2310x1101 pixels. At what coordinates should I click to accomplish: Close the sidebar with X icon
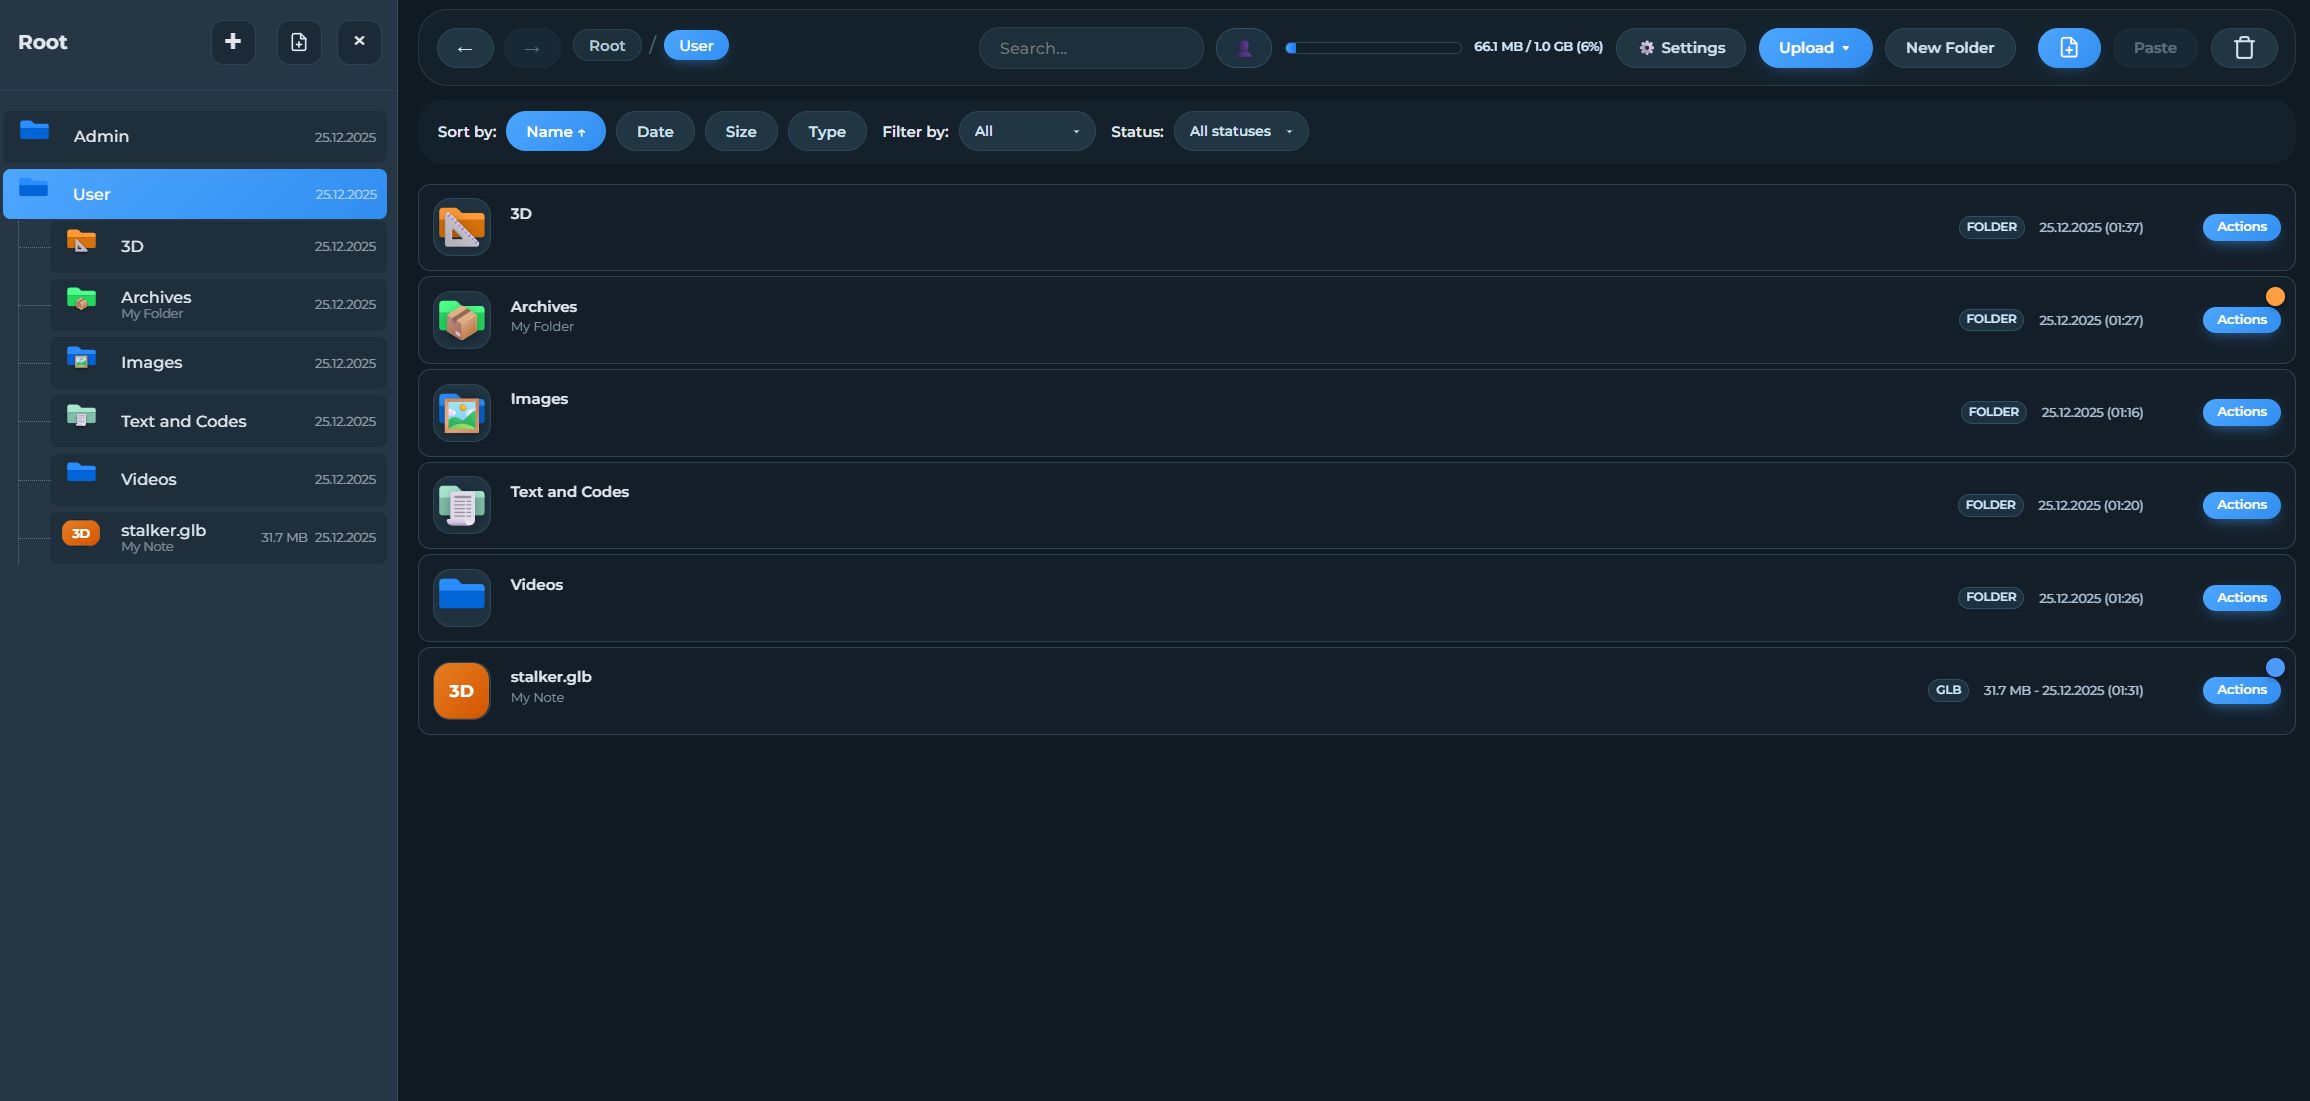point(359,42)
